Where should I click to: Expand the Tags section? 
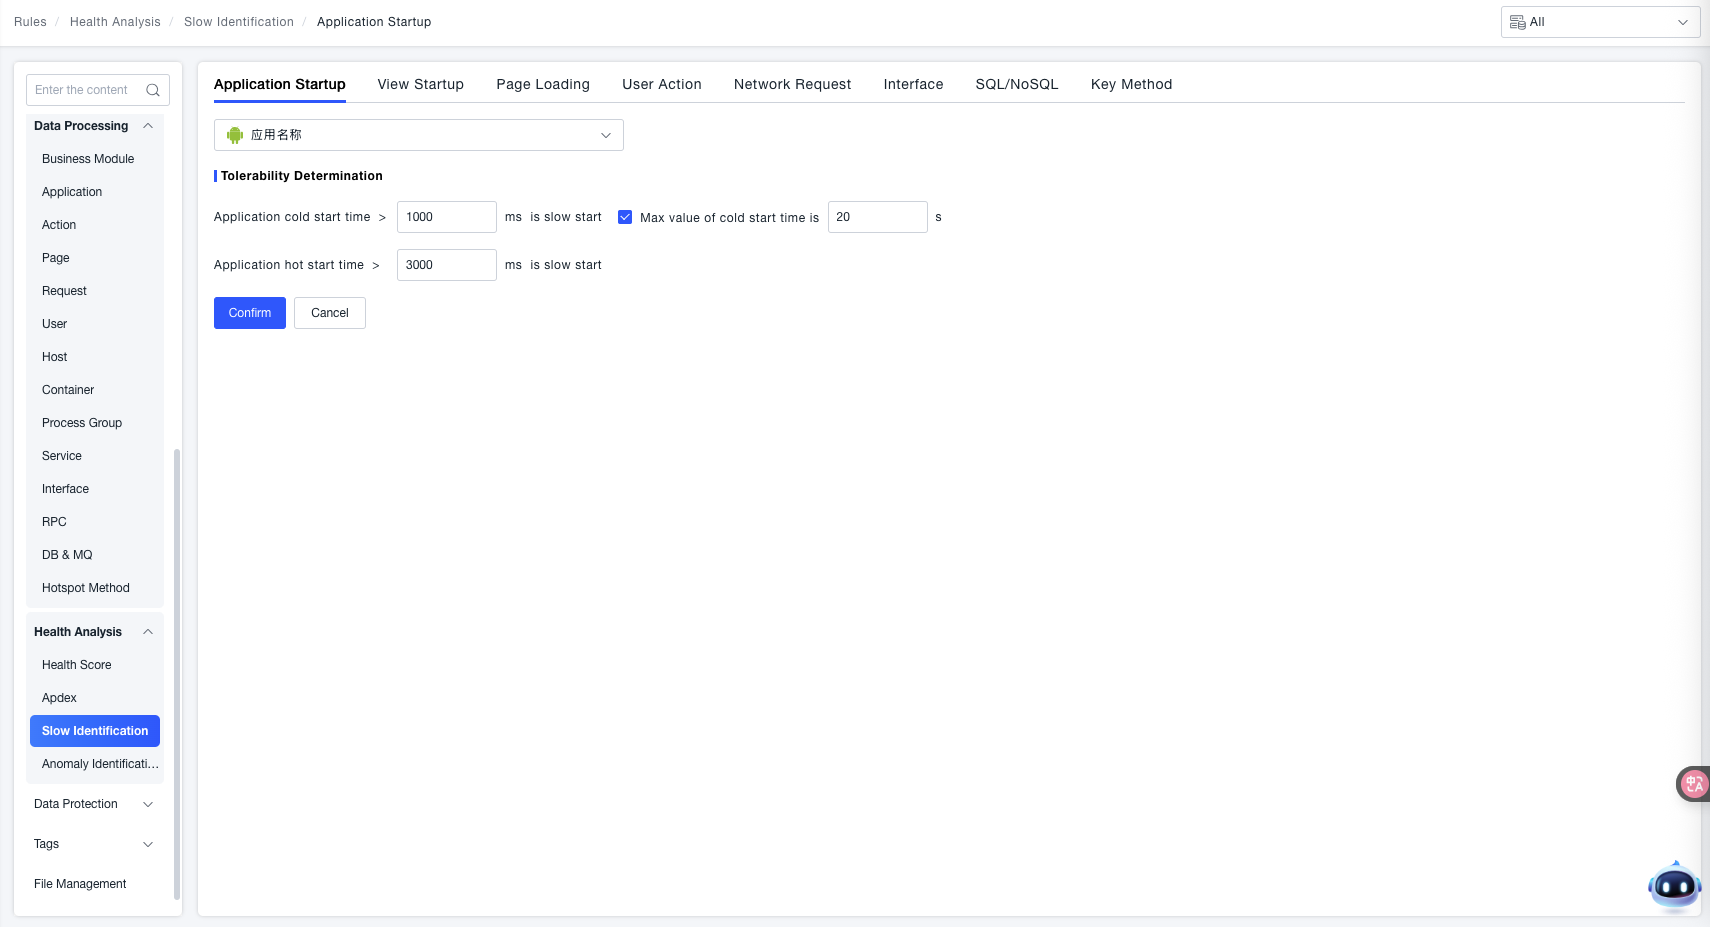click(x=148, y=844)
